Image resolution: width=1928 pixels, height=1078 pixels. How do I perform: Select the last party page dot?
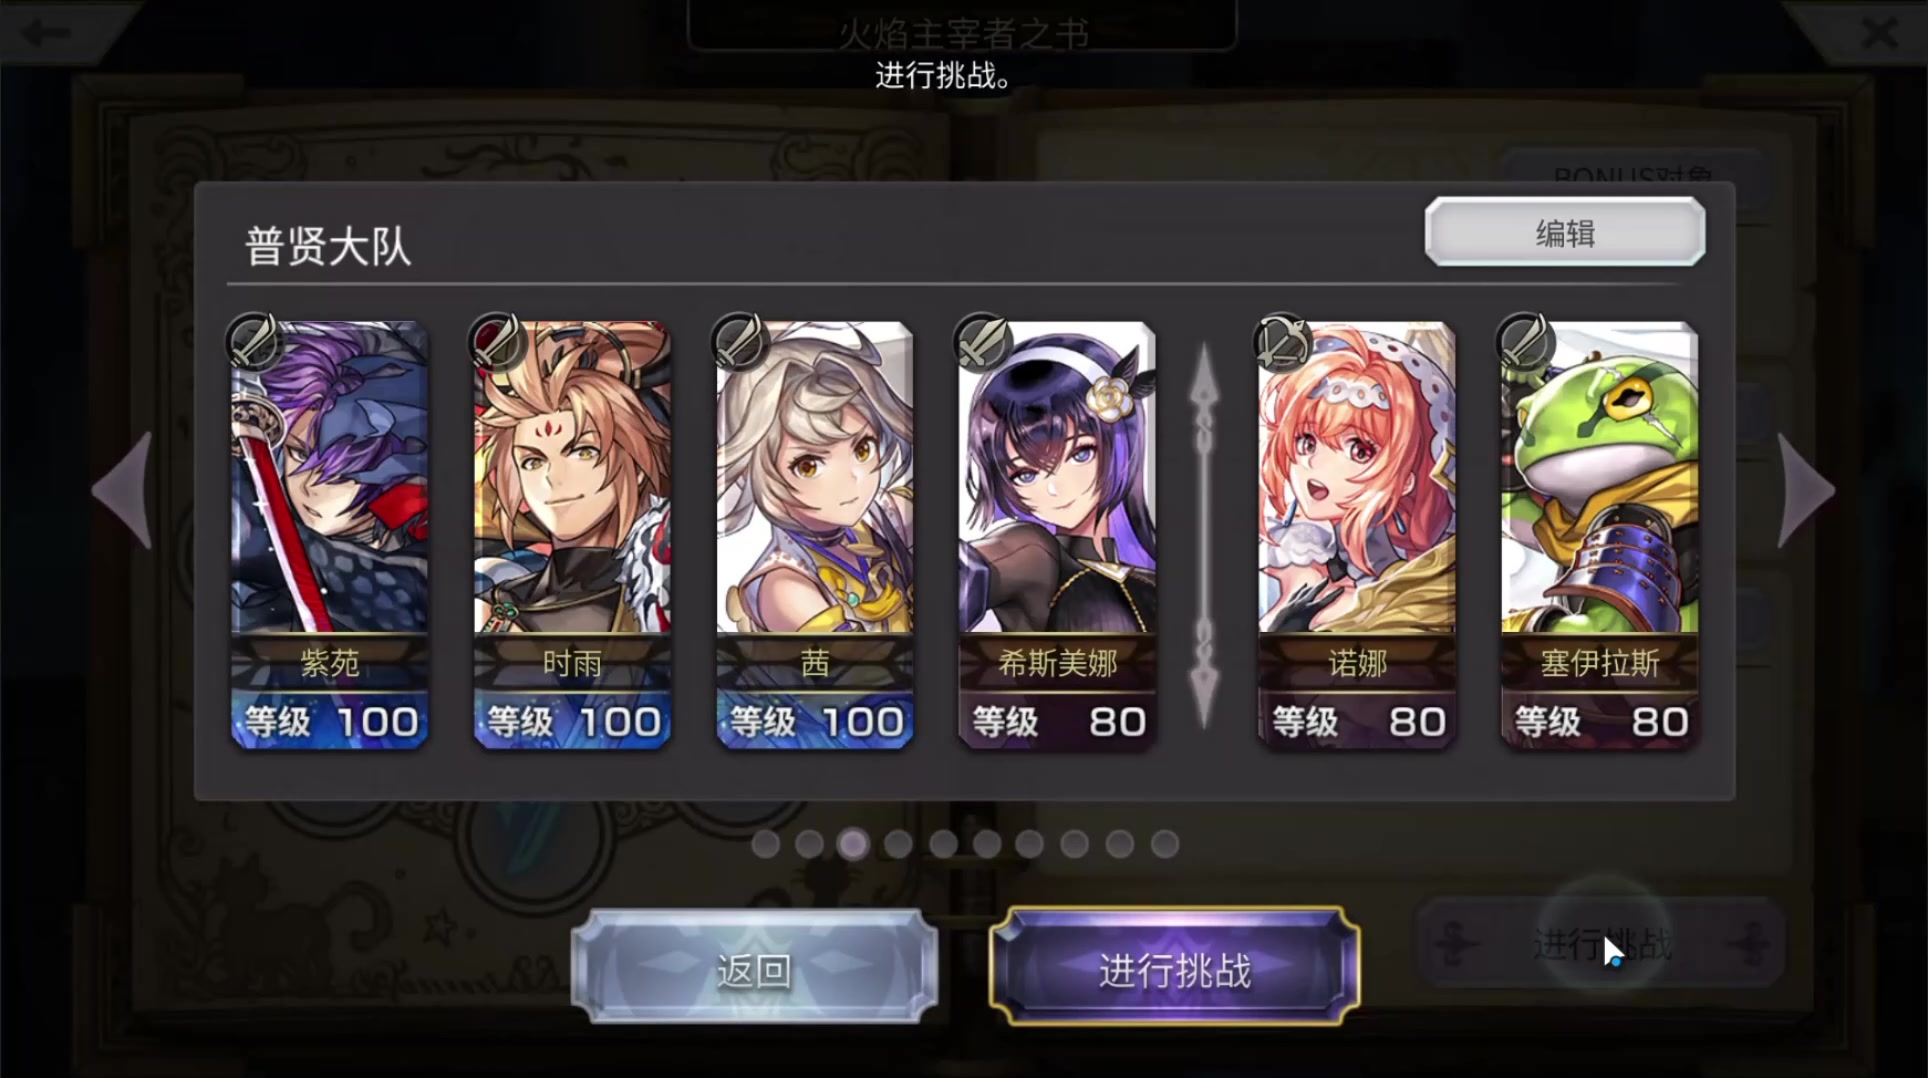(x=1164, y=844)
